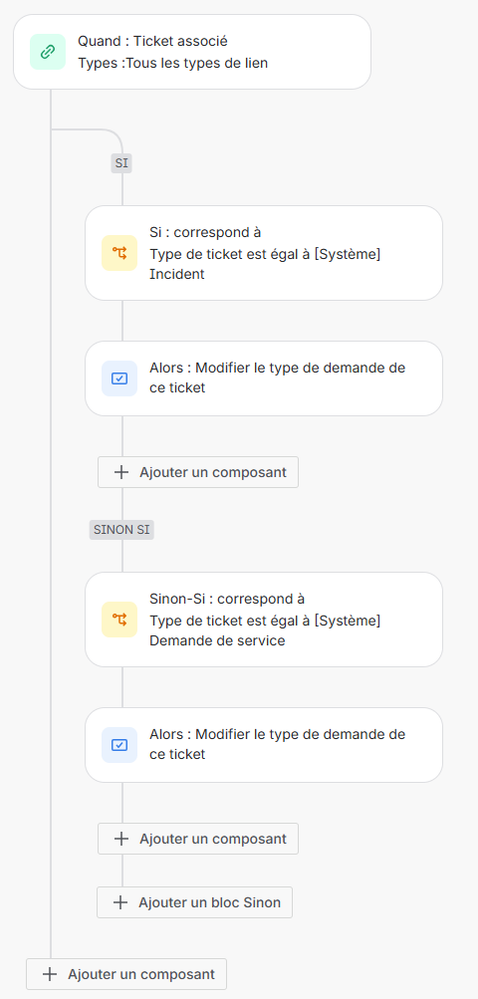Click the text Incident in Si condition
The height and width of the screenshot is (999, 478).
[x=177, y=274]
